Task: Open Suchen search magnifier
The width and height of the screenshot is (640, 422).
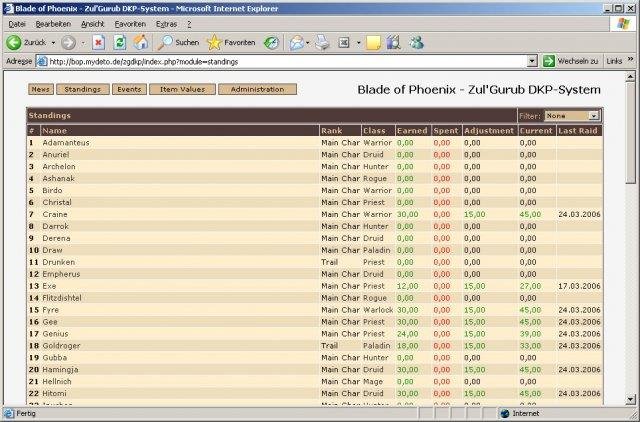Action: point(167,43)
